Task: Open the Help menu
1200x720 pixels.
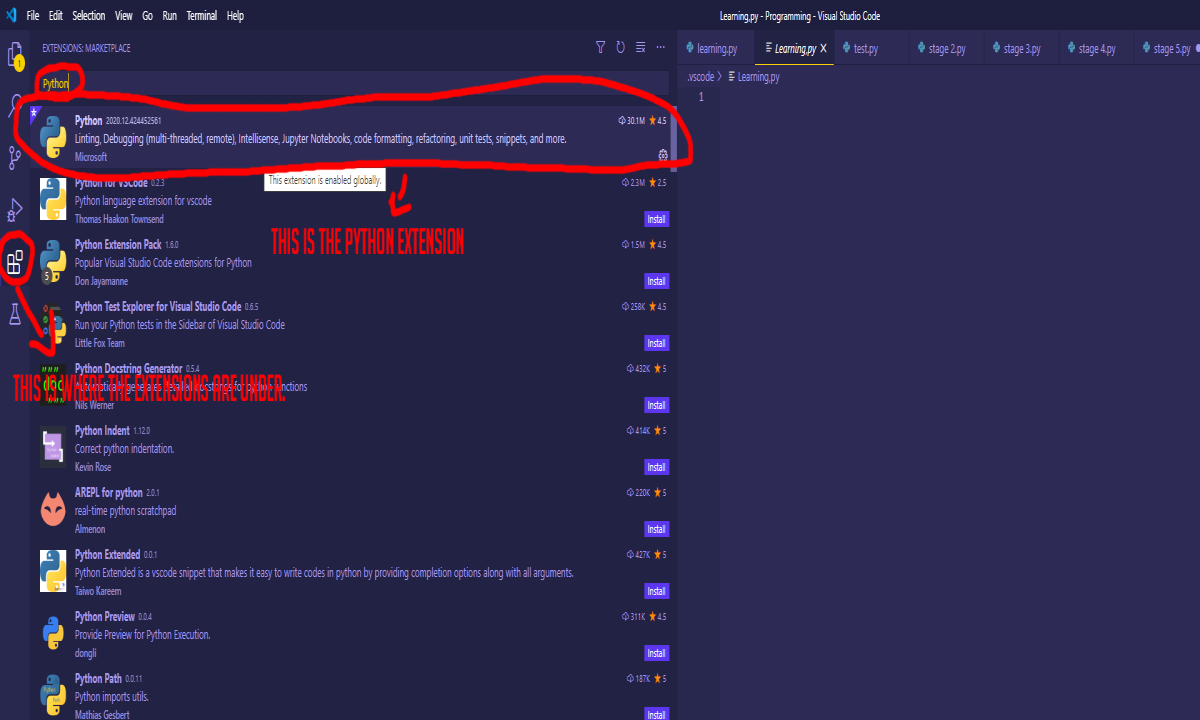Action: [x=235, y=16]
